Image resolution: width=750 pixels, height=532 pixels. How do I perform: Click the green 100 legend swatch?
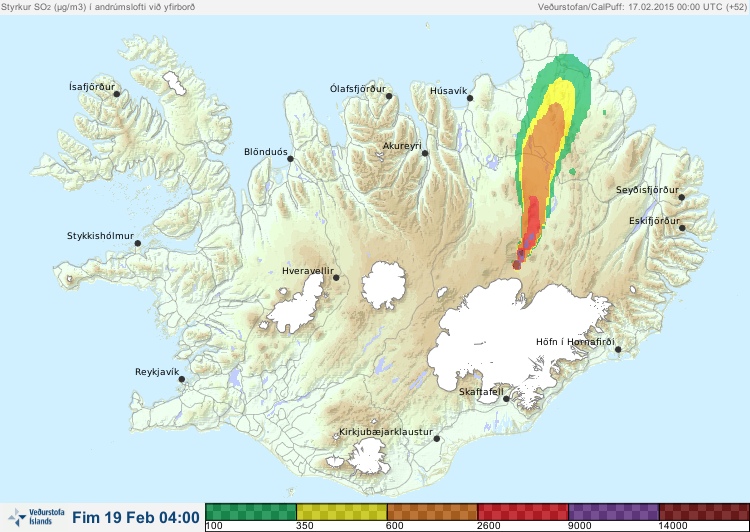(x=251, y=511)
